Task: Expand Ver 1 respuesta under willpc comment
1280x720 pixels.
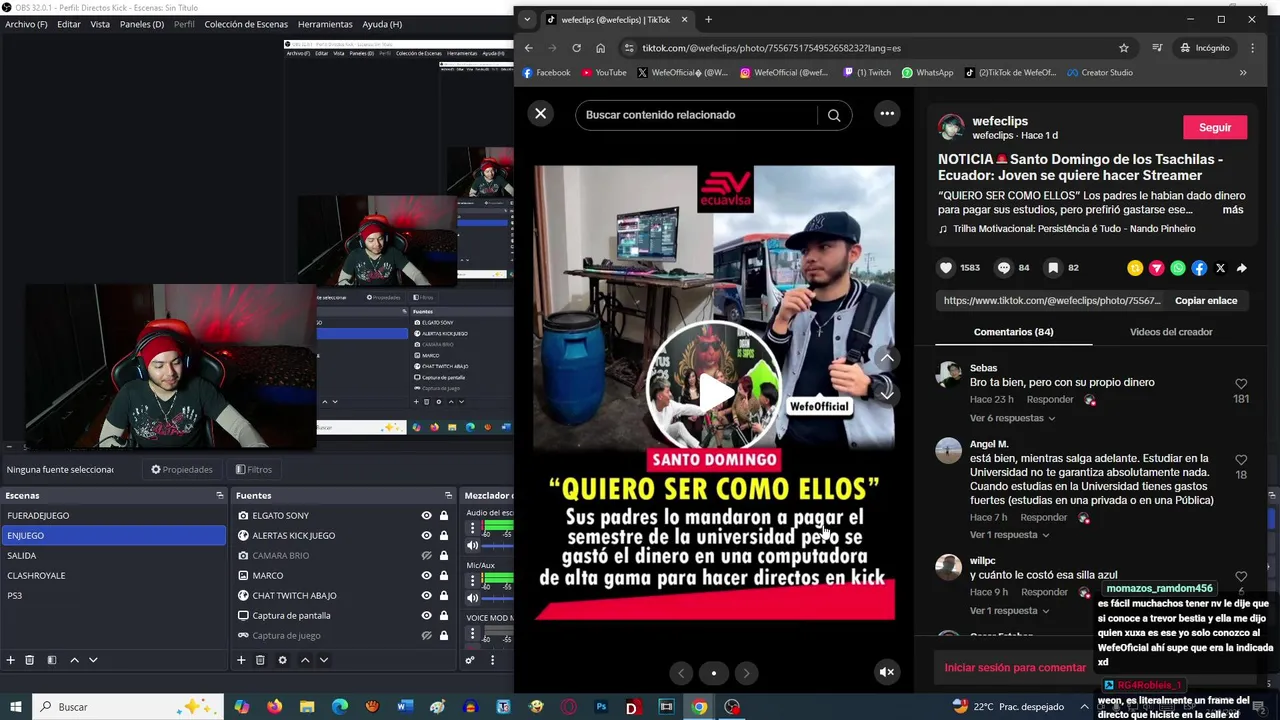Action: point(1009,611)
